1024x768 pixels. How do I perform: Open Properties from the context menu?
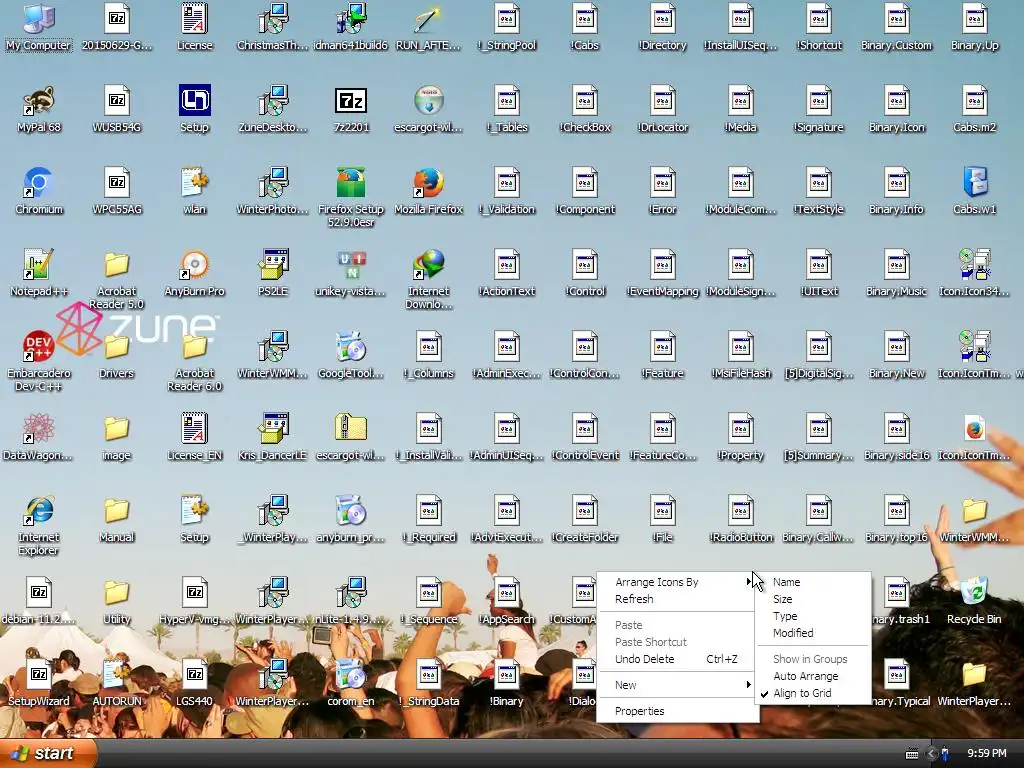(678, 711)
